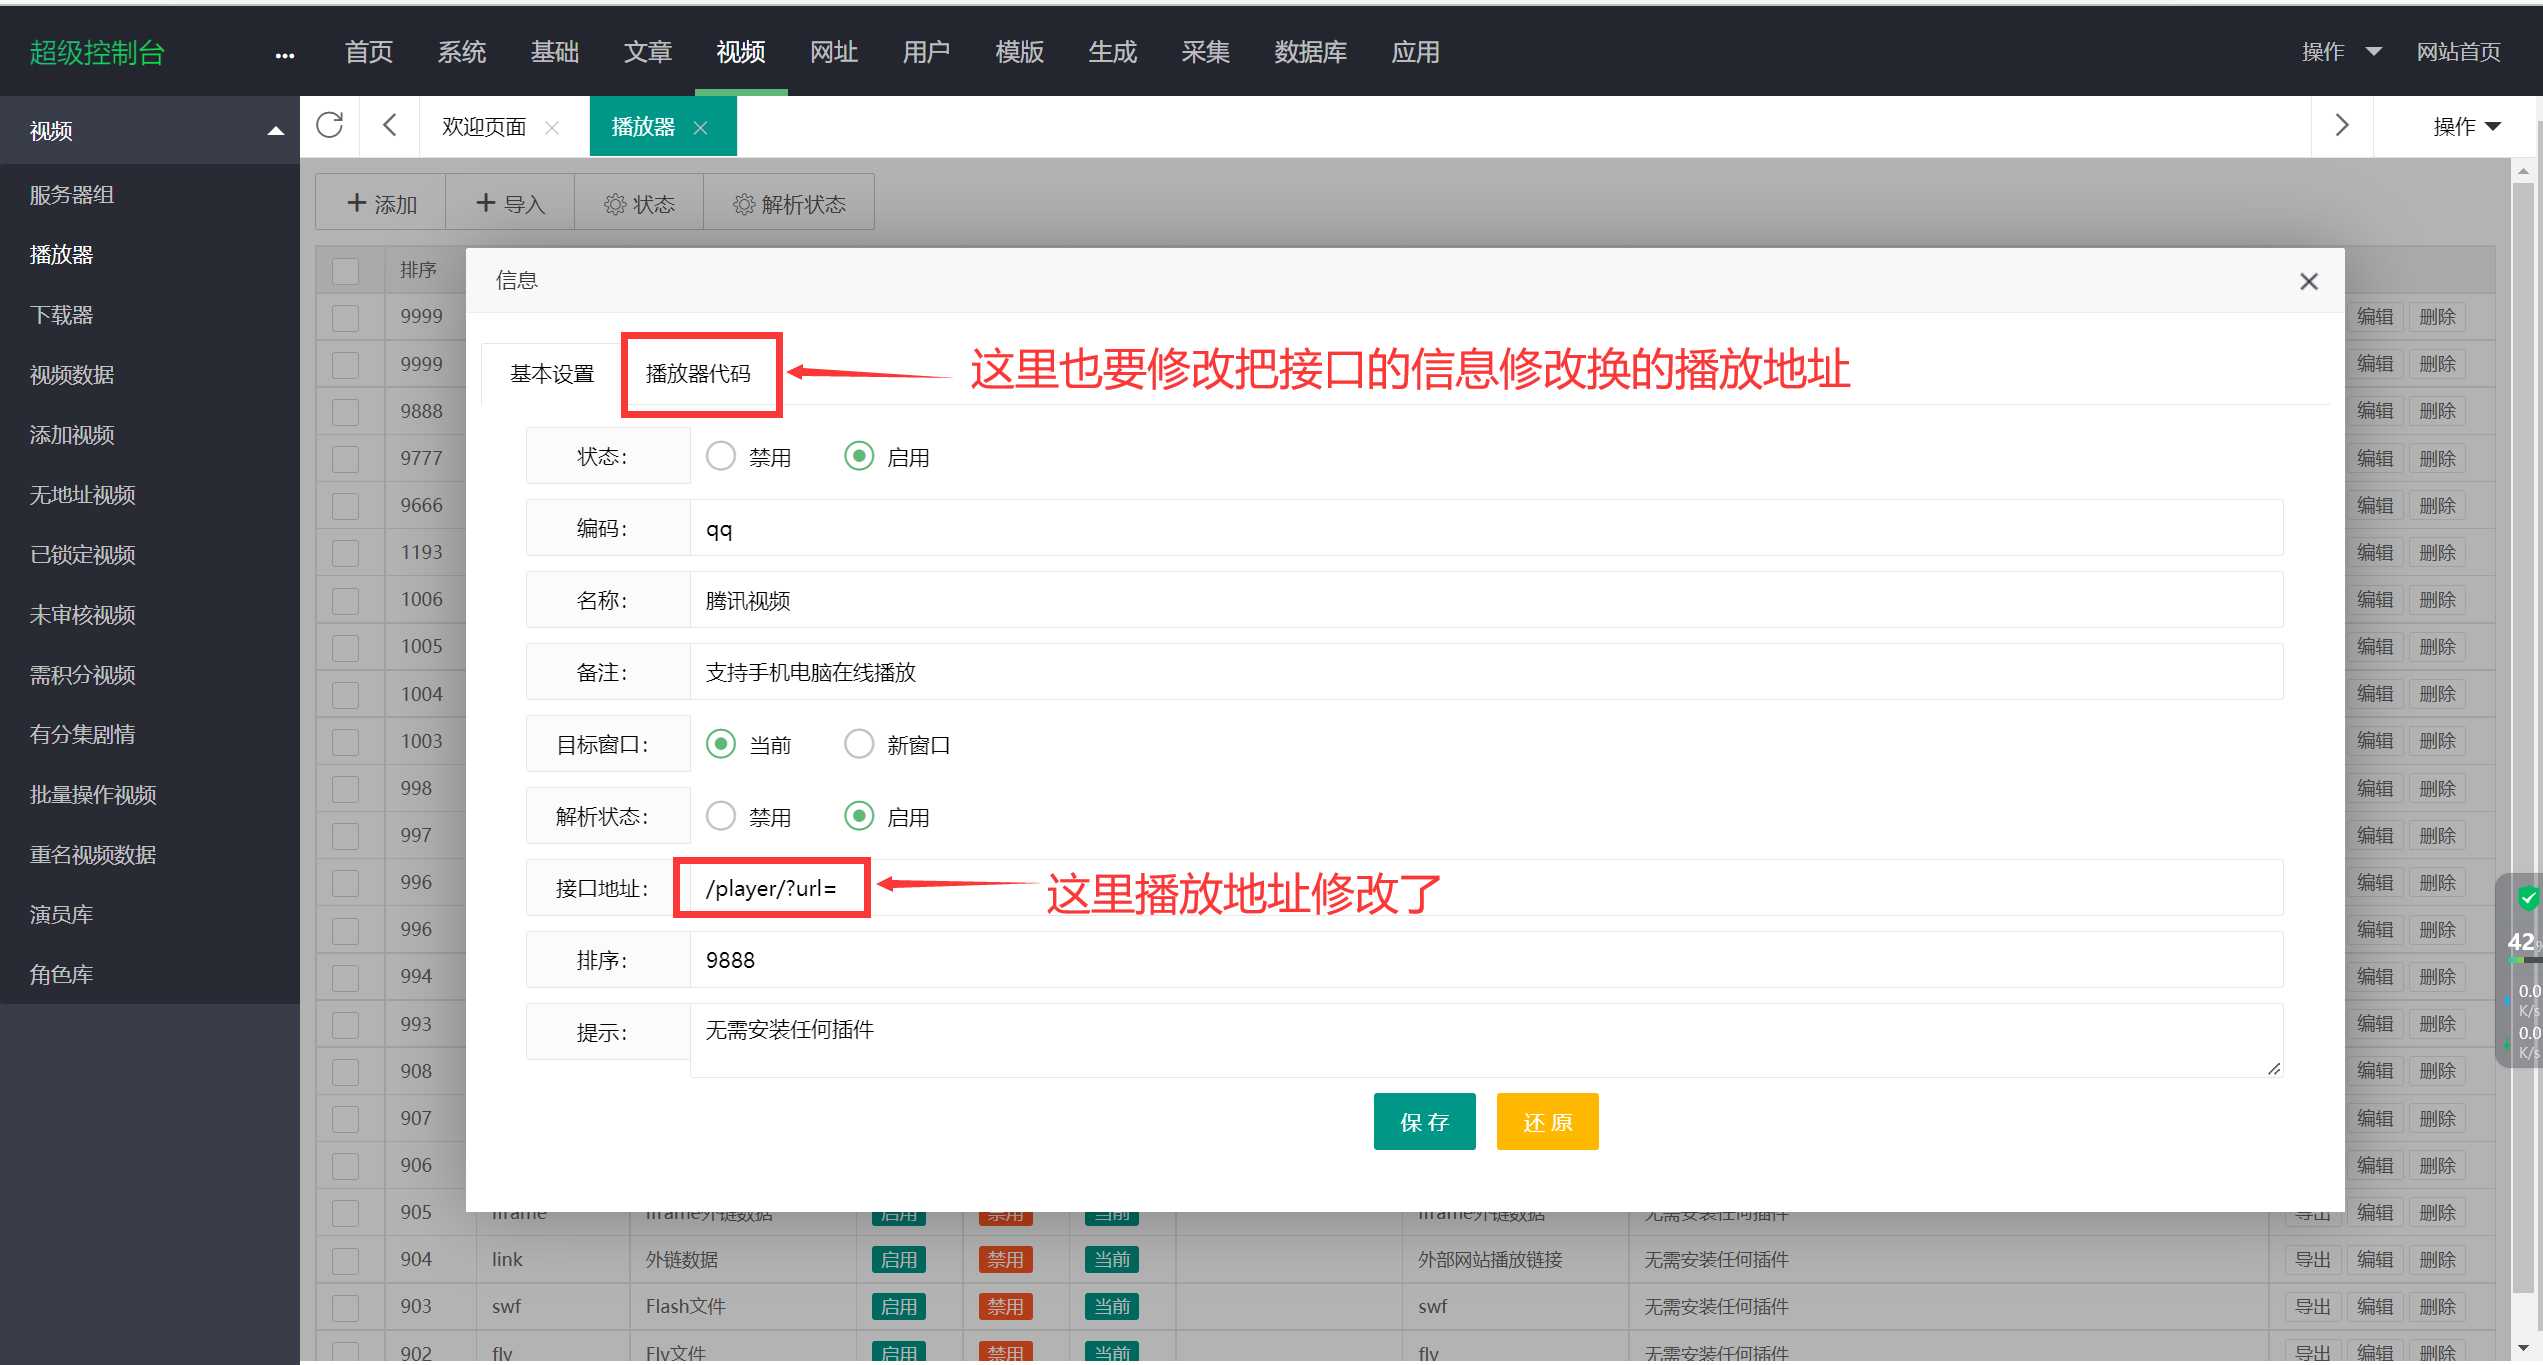The image size is (2543, 1365).
Task: Close the 播放器 tab
Action: tap(700, 127)
